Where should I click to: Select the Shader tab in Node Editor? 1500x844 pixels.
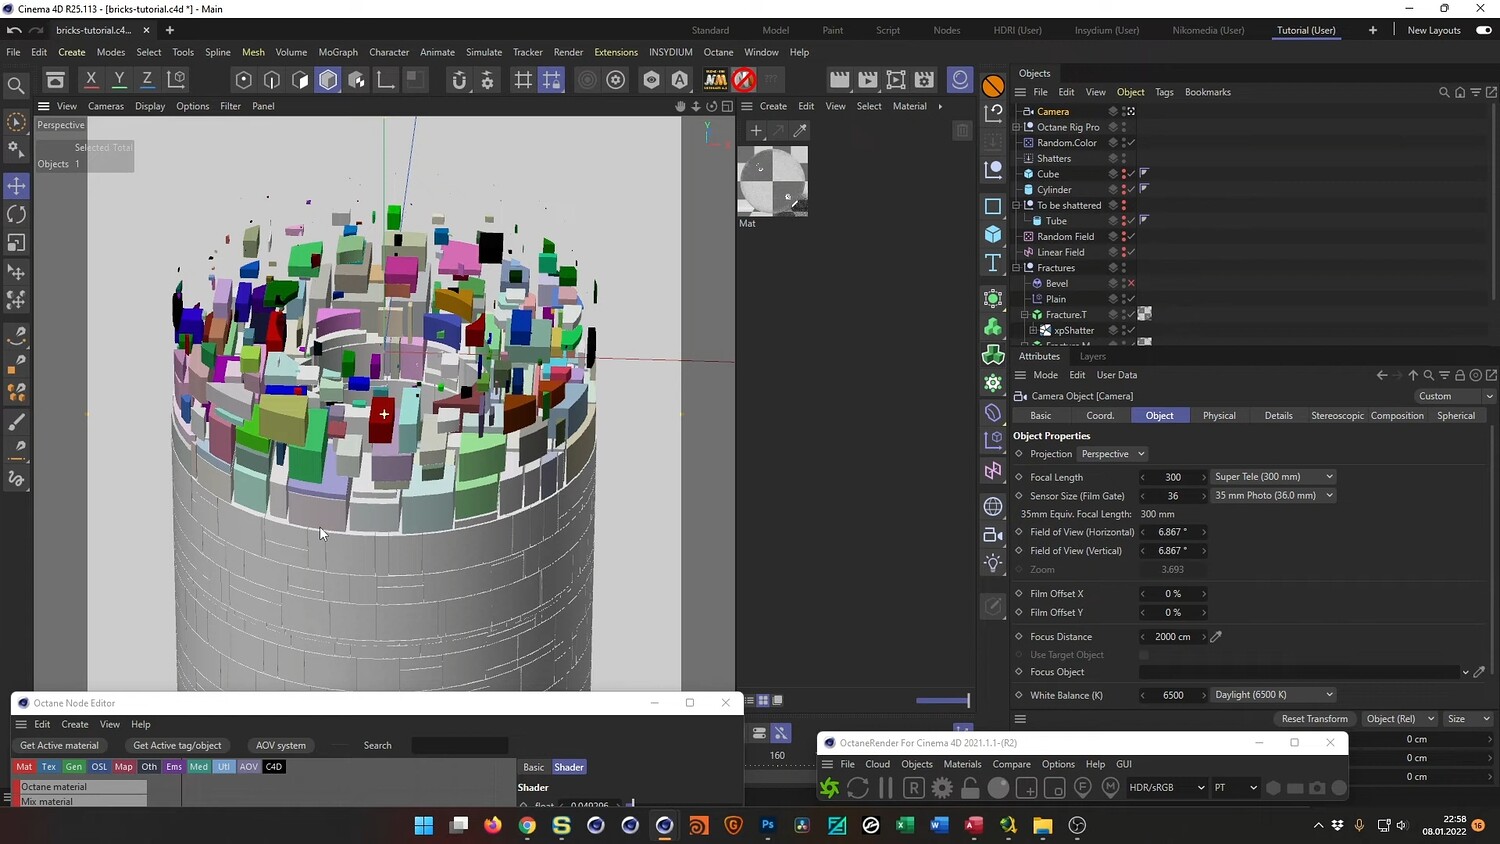click(569, 767)
